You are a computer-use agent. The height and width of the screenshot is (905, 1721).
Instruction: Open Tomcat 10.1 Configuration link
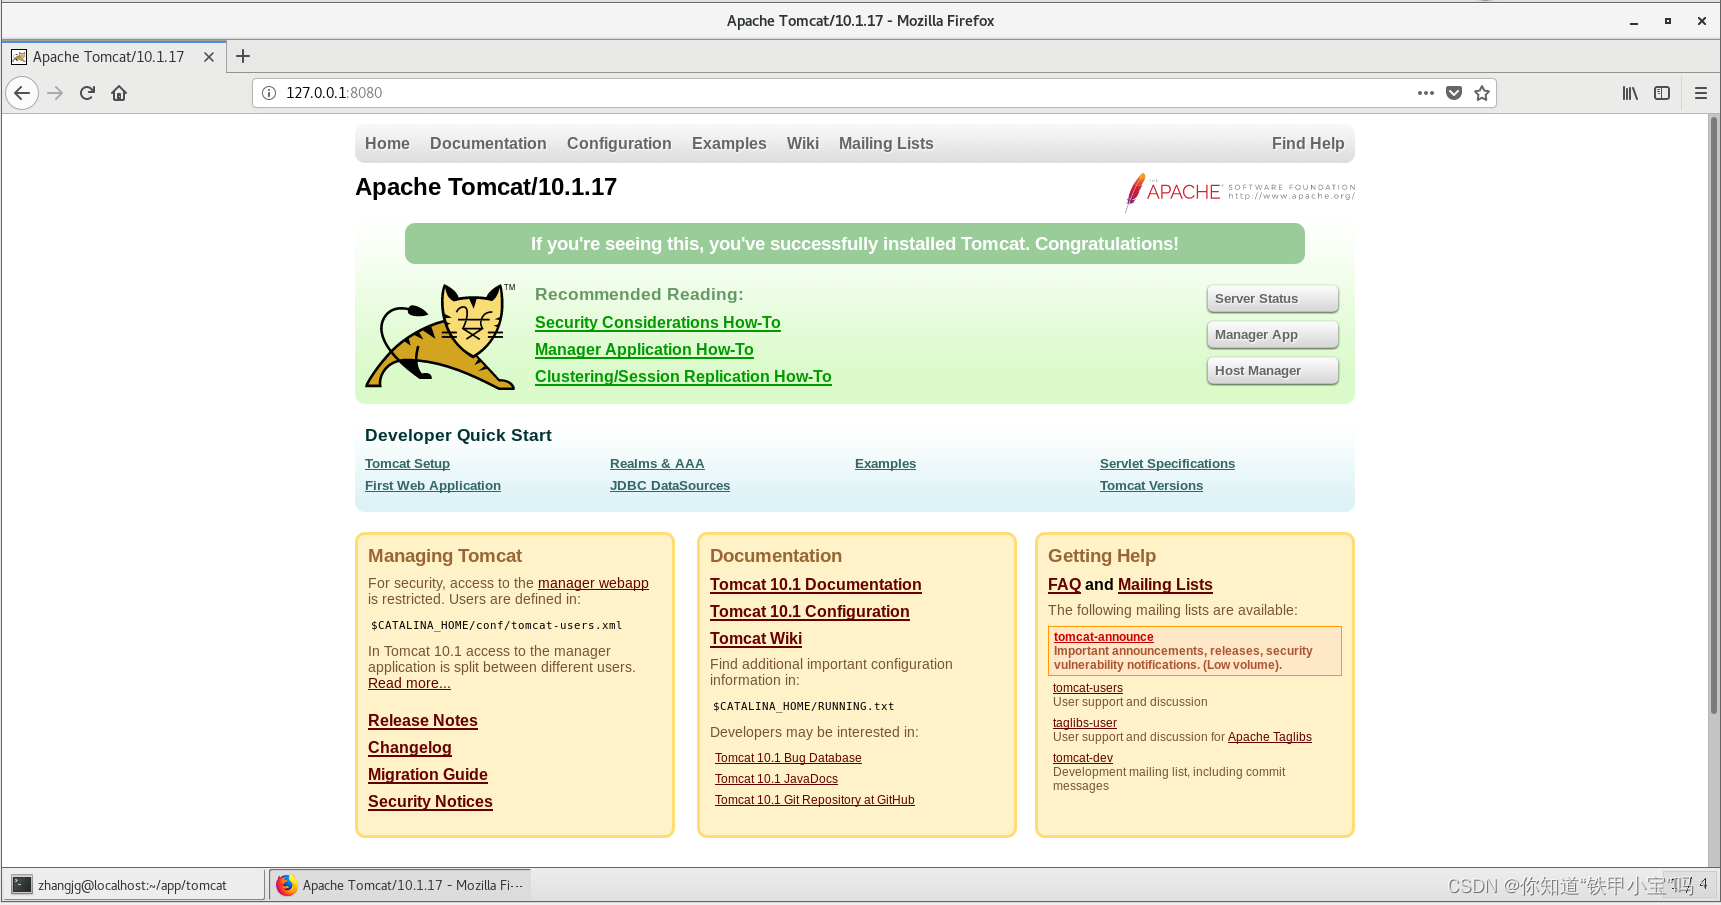[x=809, y=611]
